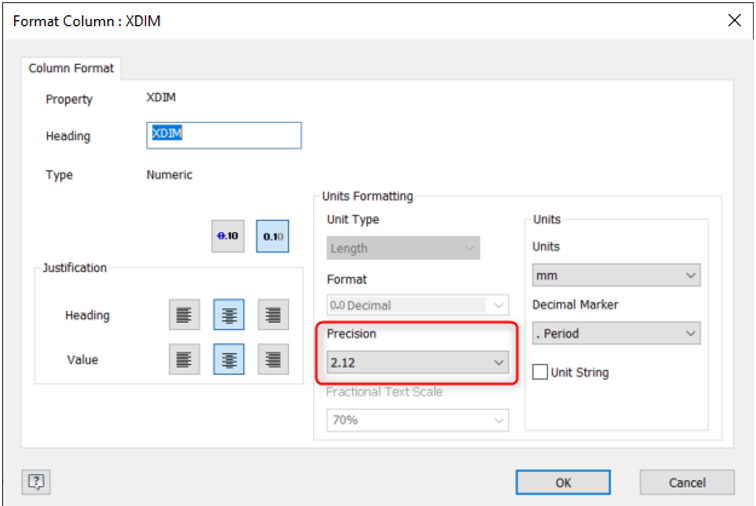The image size is (756, 506).
Task: Click the Heading input field
Action: 224,136
